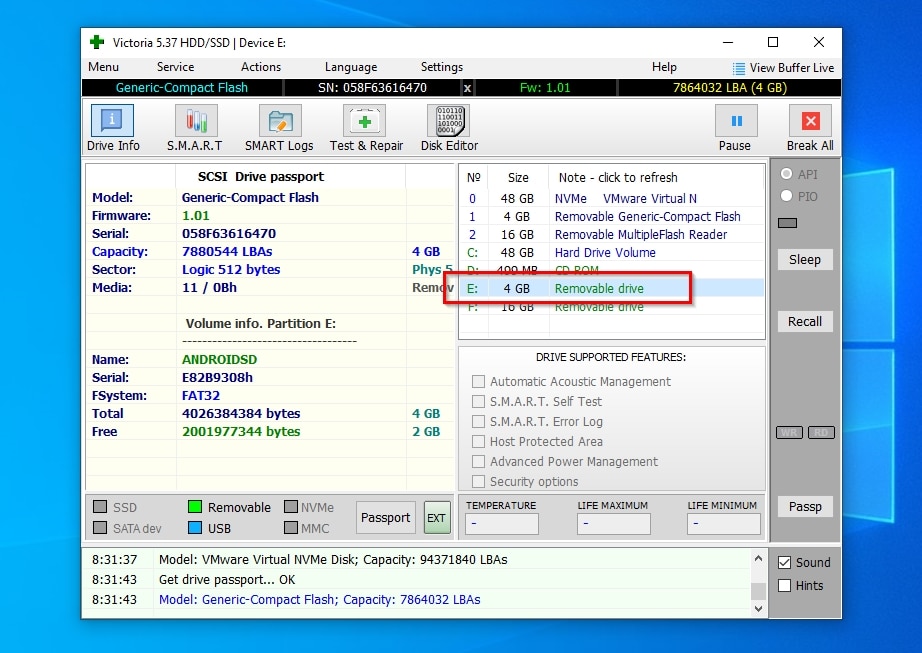Viewport: 922px width, 653px height.
Task: Open the Menu menu
Action: [103, 67]
